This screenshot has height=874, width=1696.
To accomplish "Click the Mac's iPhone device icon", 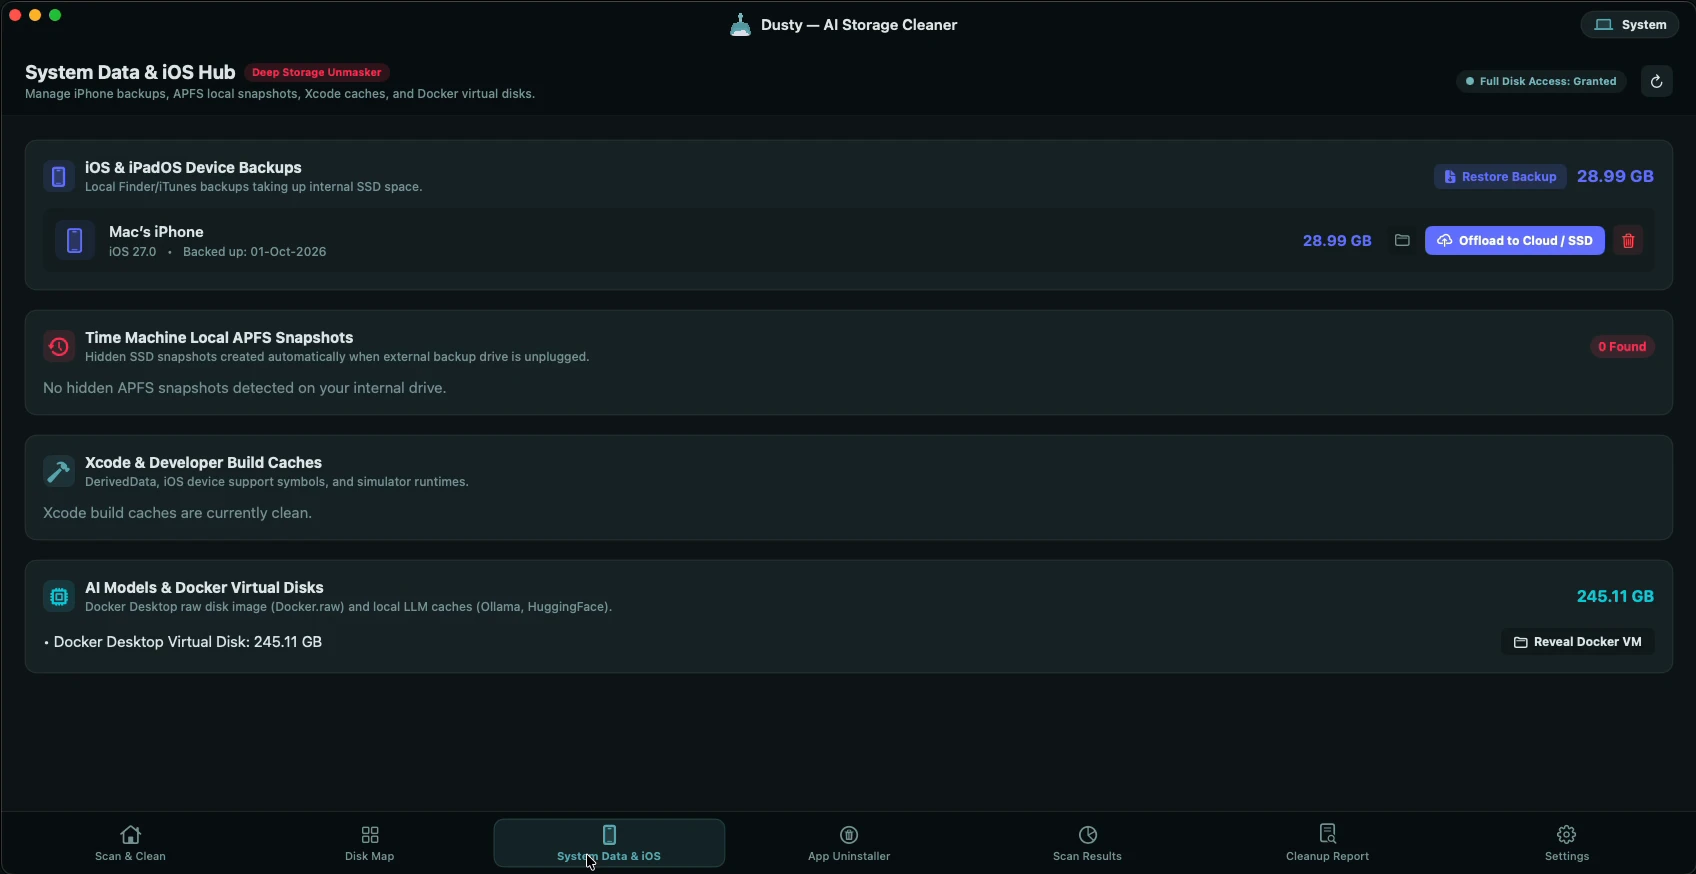I will click(x=75, y=240).
